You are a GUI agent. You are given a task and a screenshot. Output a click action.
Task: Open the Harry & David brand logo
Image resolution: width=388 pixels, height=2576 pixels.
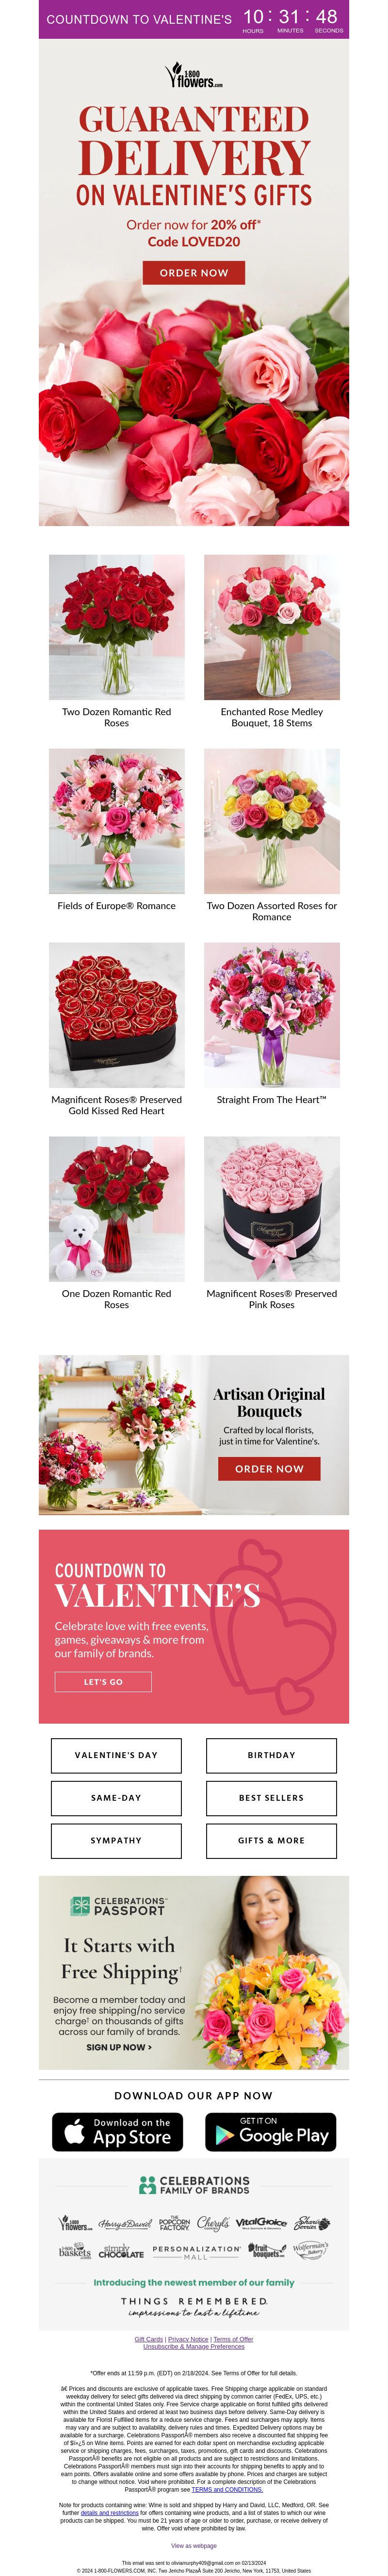(126, 2223)
